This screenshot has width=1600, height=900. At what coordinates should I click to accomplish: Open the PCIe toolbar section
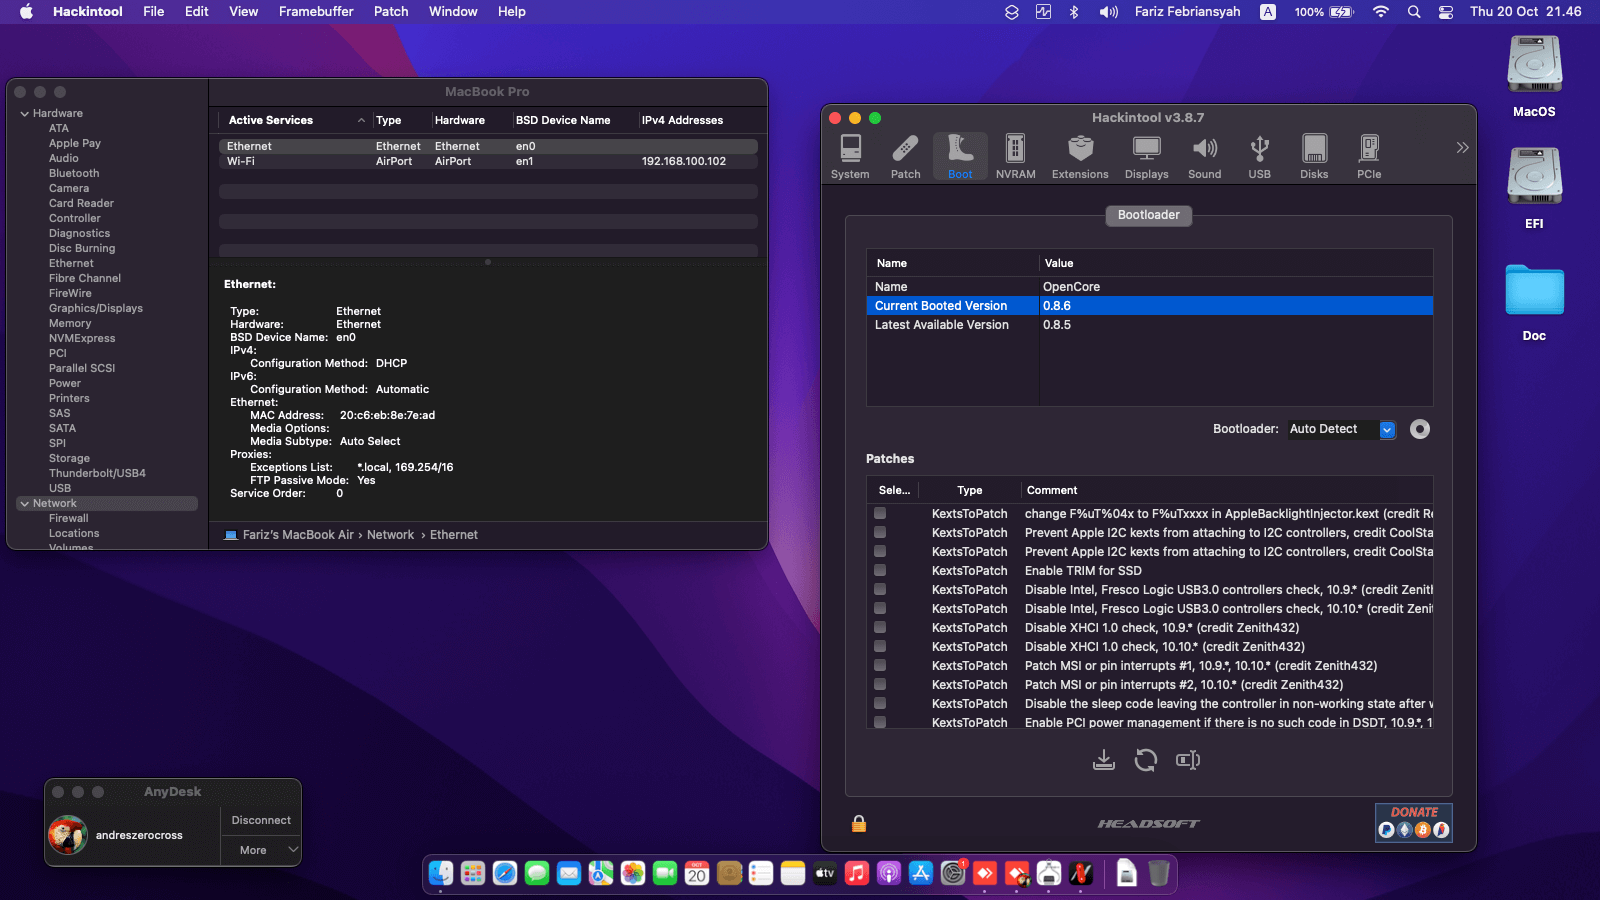(1369, 157)
